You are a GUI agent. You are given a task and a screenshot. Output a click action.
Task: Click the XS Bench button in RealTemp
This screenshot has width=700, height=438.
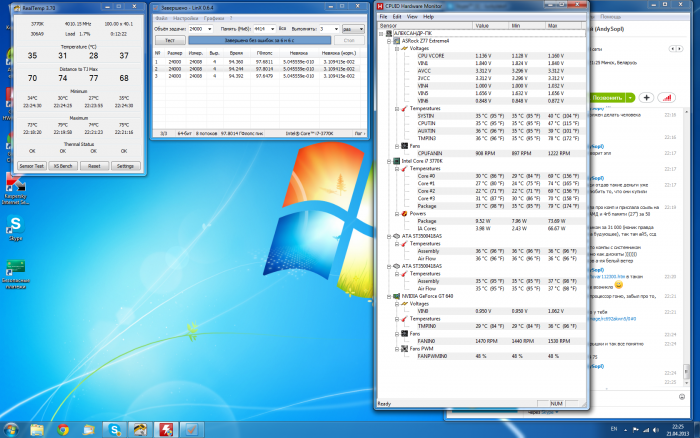click(63, 166)
